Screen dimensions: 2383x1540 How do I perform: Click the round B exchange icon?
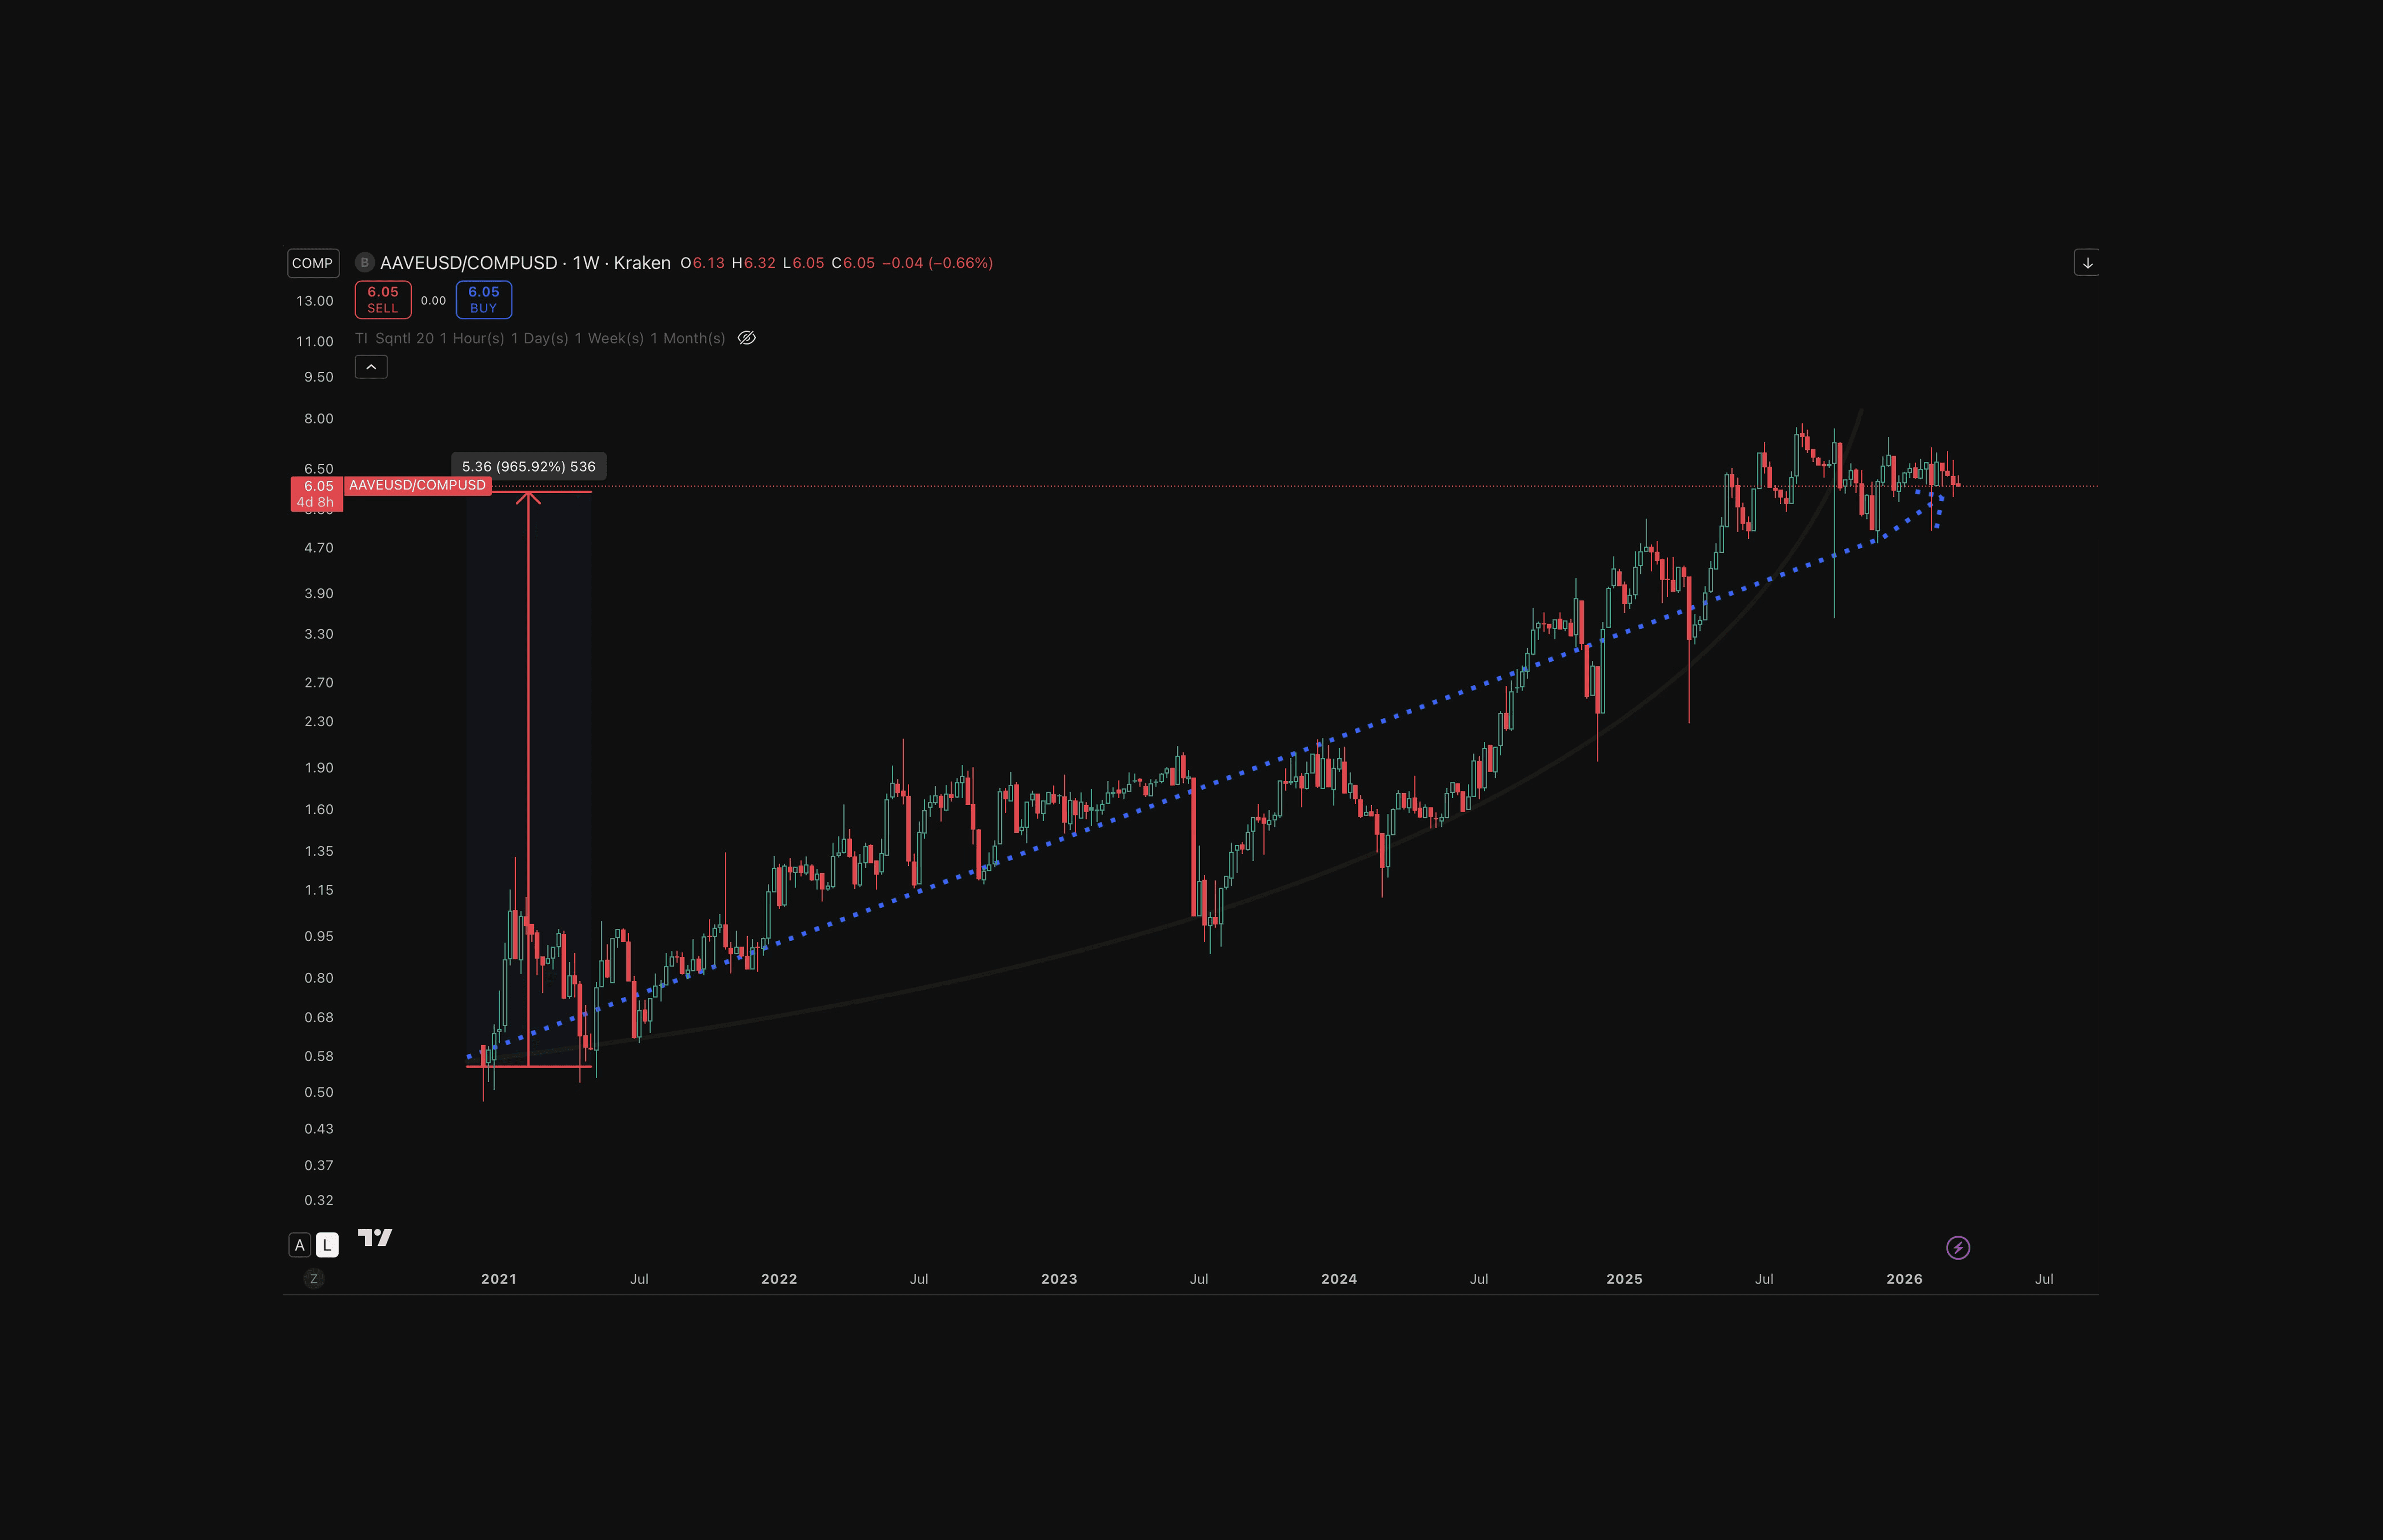(365, 263)
